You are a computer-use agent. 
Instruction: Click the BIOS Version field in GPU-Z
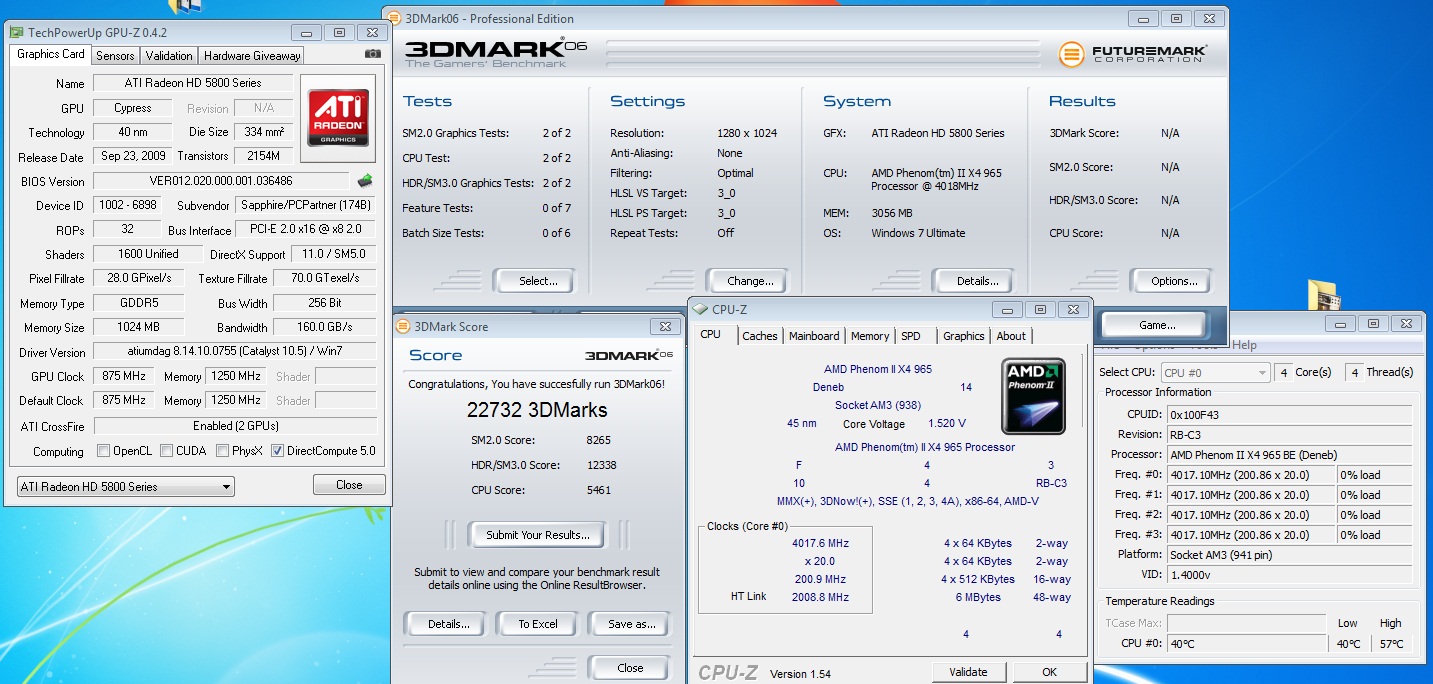(x=221, y=181)
